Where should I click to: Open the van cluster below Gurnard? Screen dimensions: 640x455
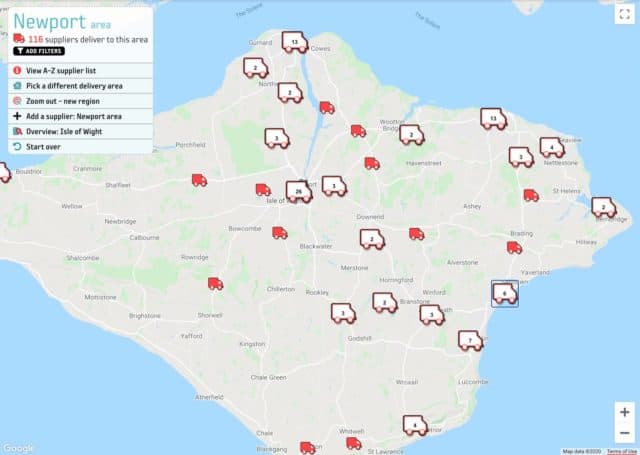pyautogui.click(x=256, y=68)
